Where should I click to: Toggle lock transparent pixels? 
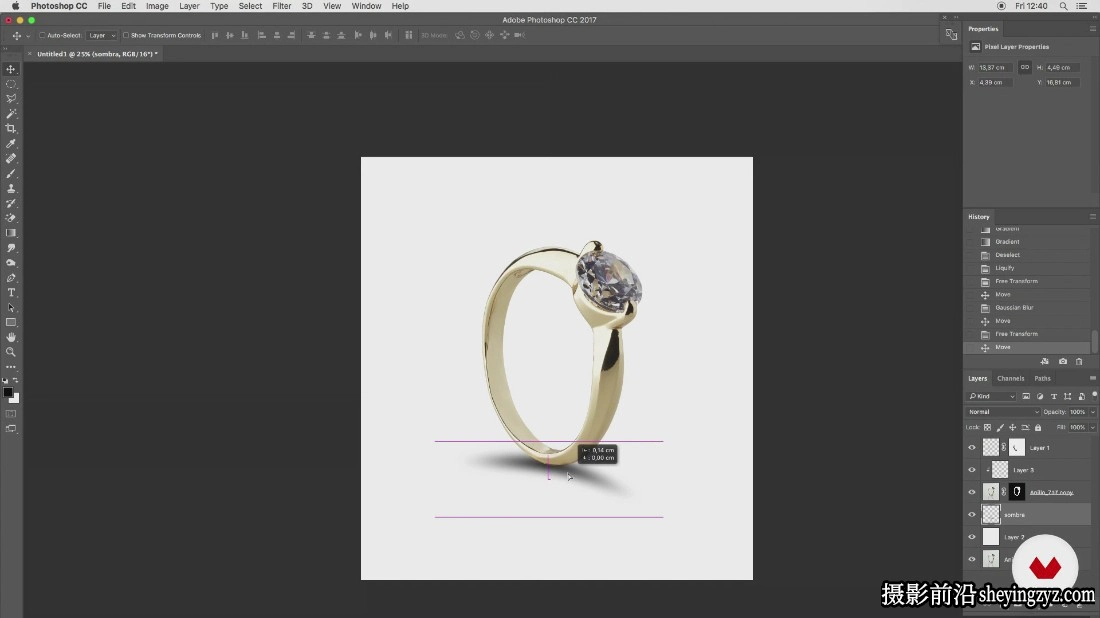tap(987, 427)
